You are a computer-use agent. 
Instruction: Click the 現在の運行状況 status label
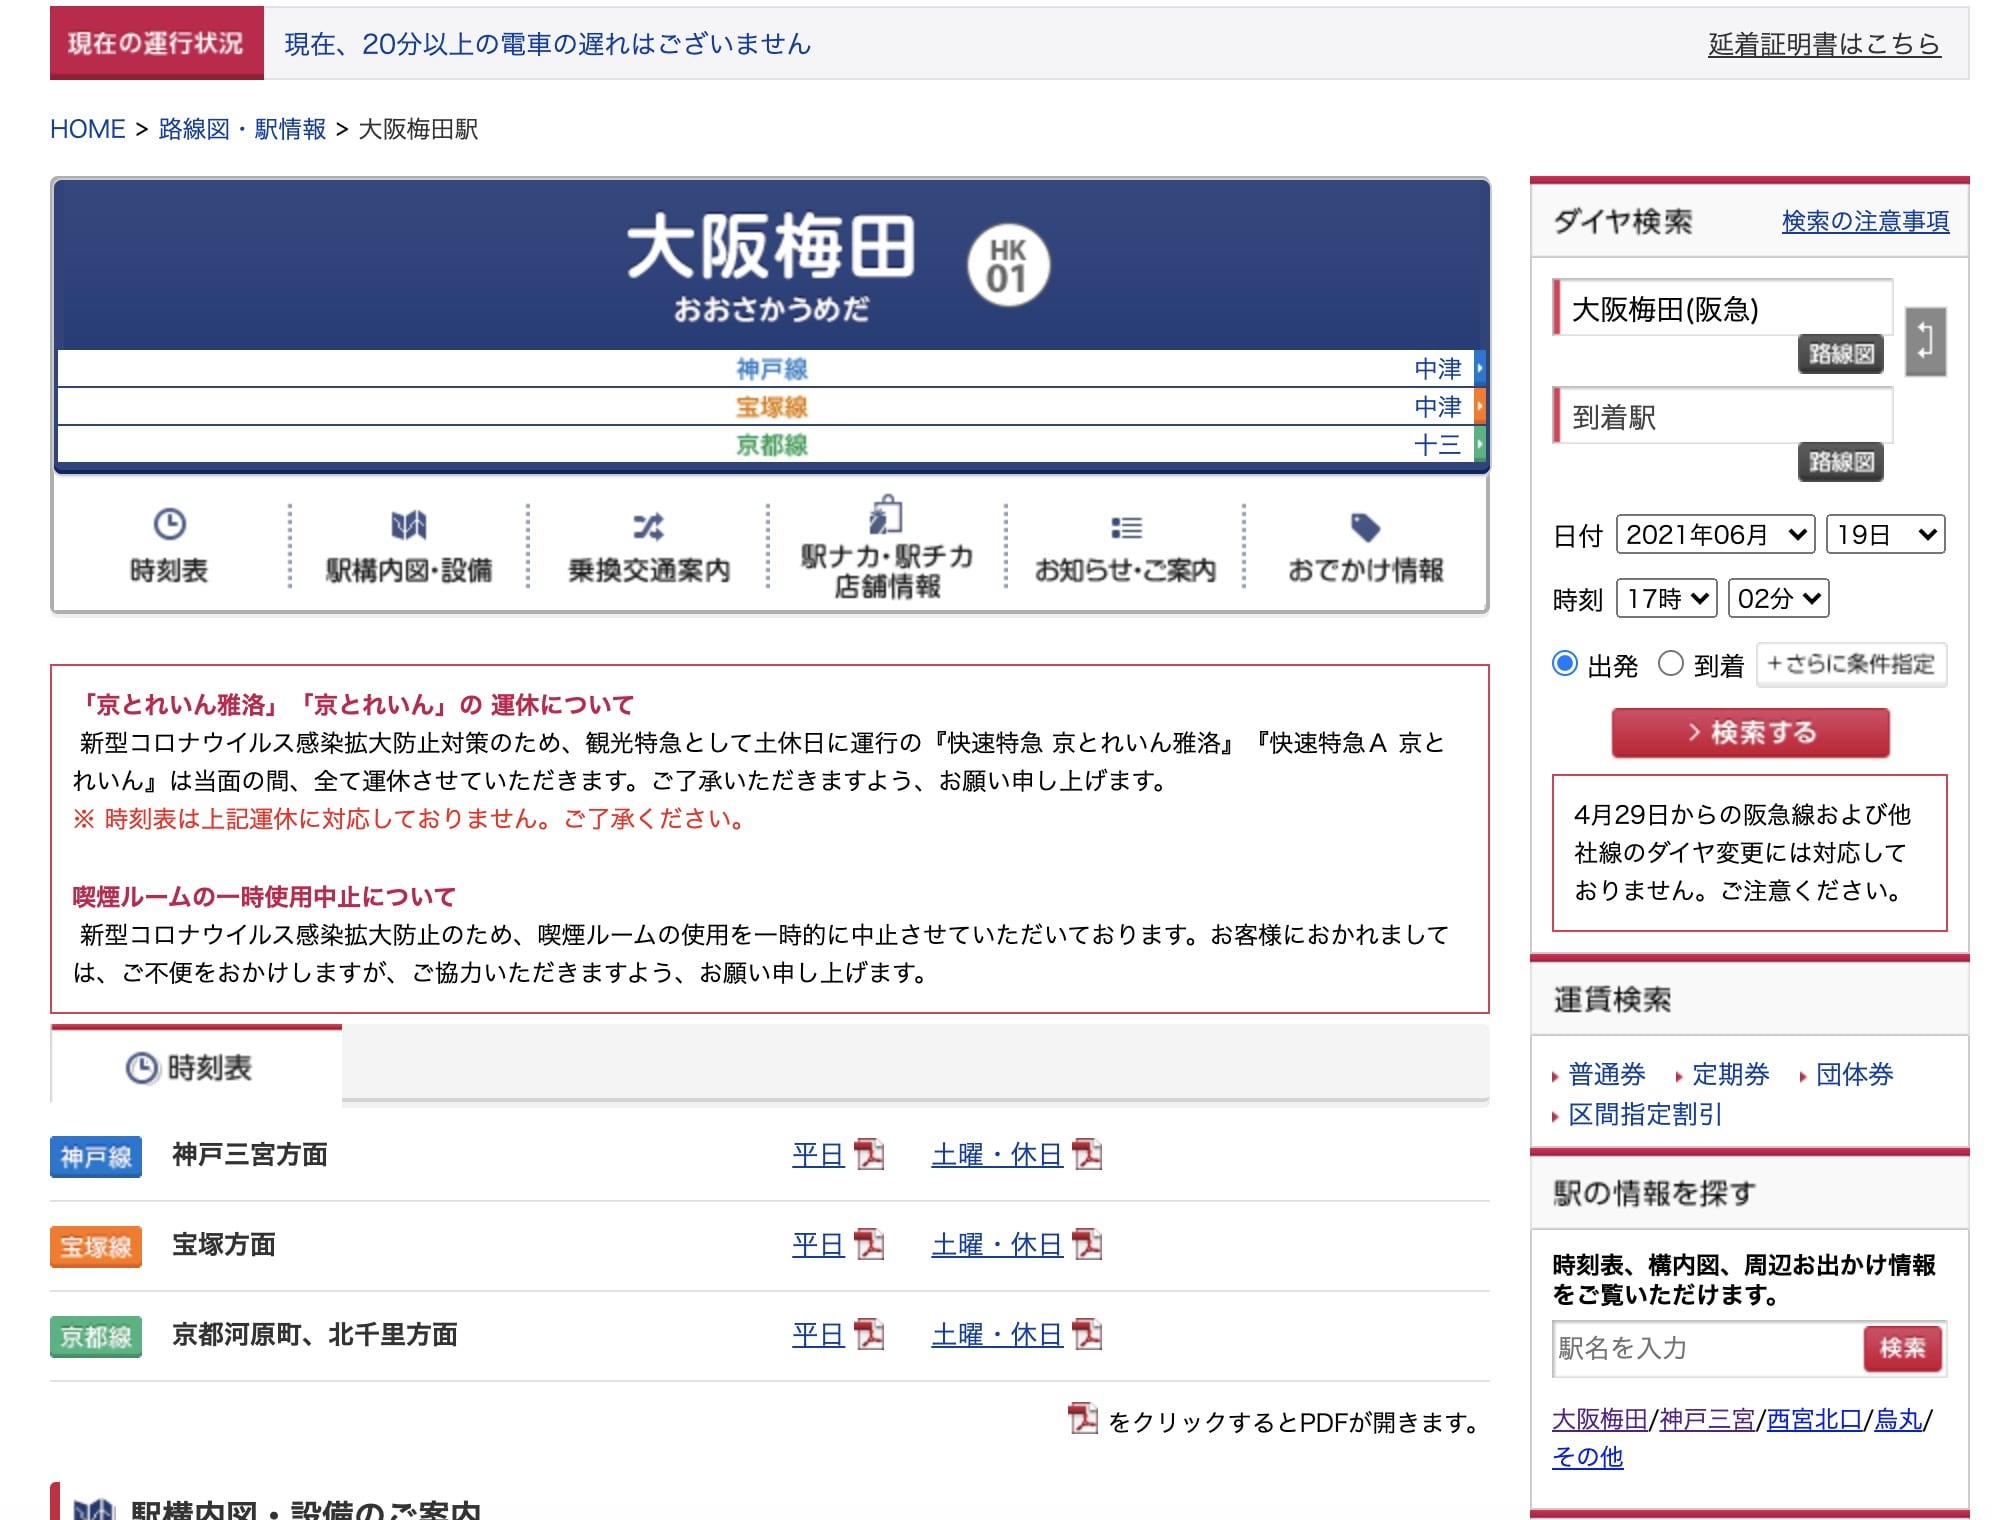(156, 43)
